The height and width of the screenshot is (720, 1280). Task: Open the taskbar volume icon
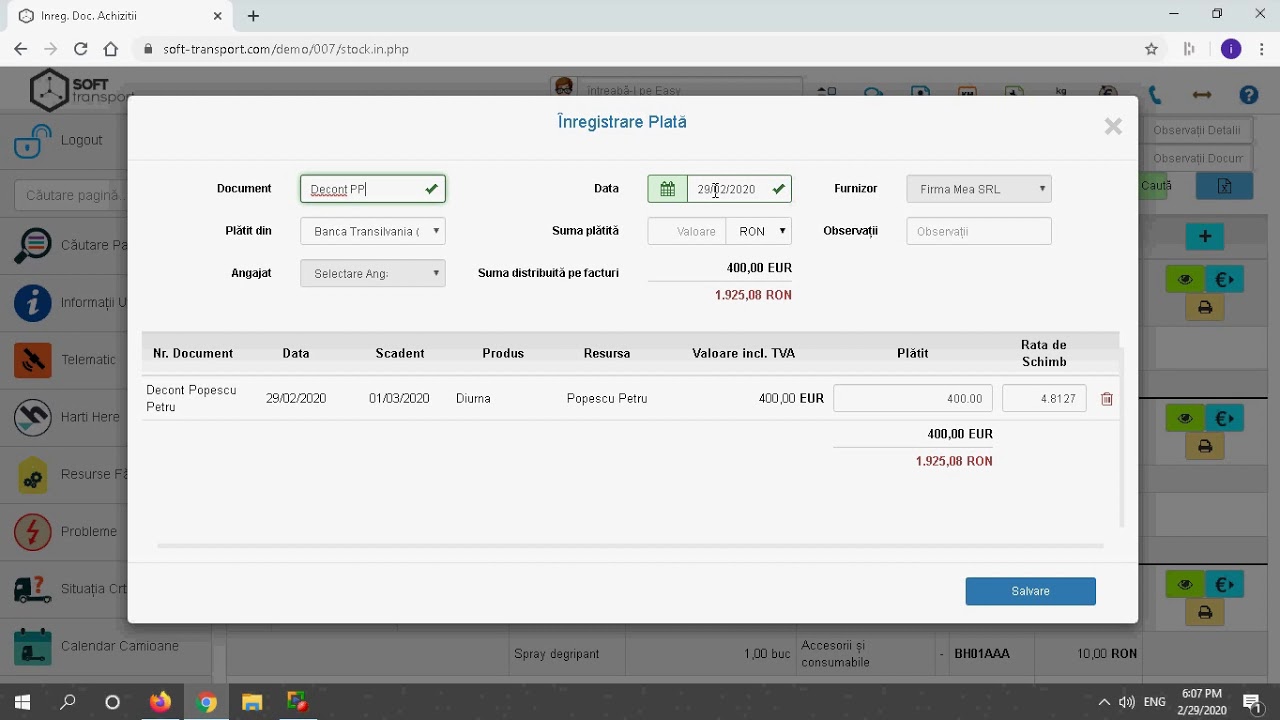tap(1127, 702)
